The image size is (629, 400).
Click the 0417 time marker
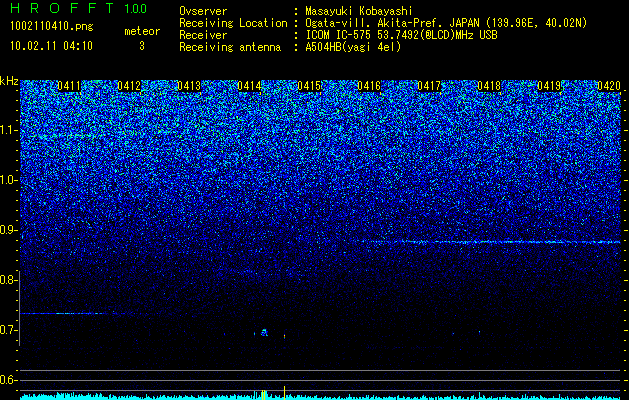pyautogui.click(x=429, y=86)
